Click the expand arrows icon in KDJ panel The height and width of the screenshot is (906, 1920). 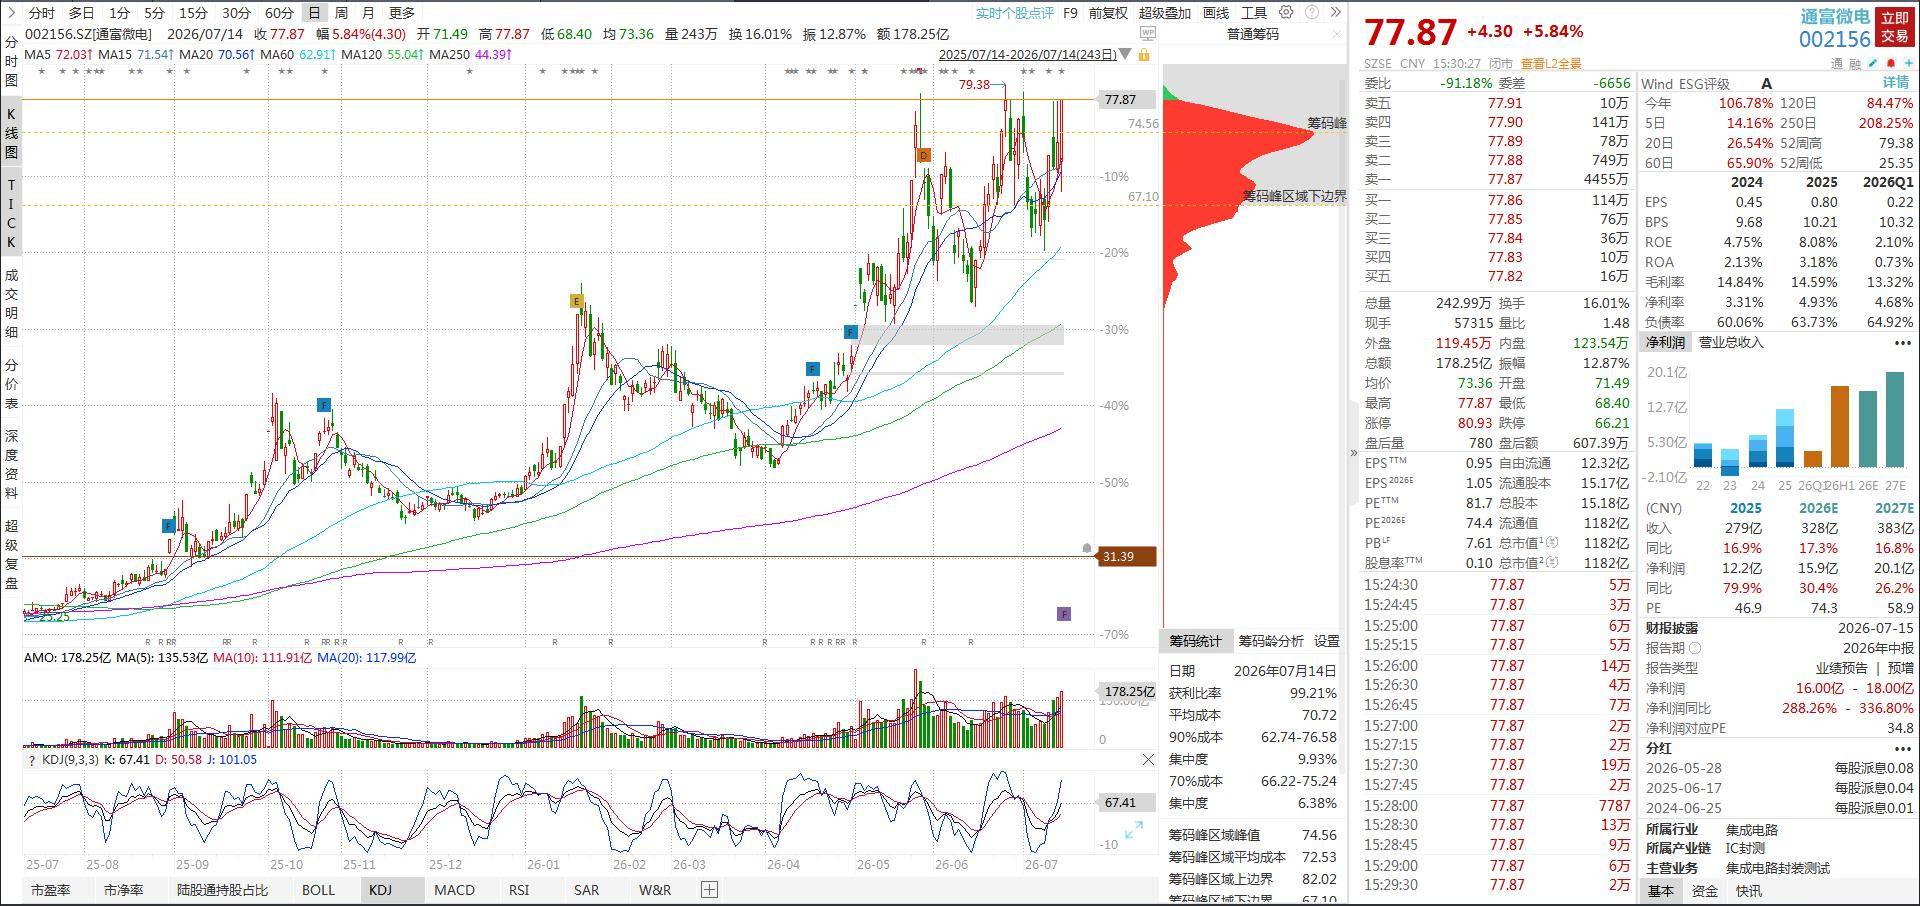click(1134, 830)
